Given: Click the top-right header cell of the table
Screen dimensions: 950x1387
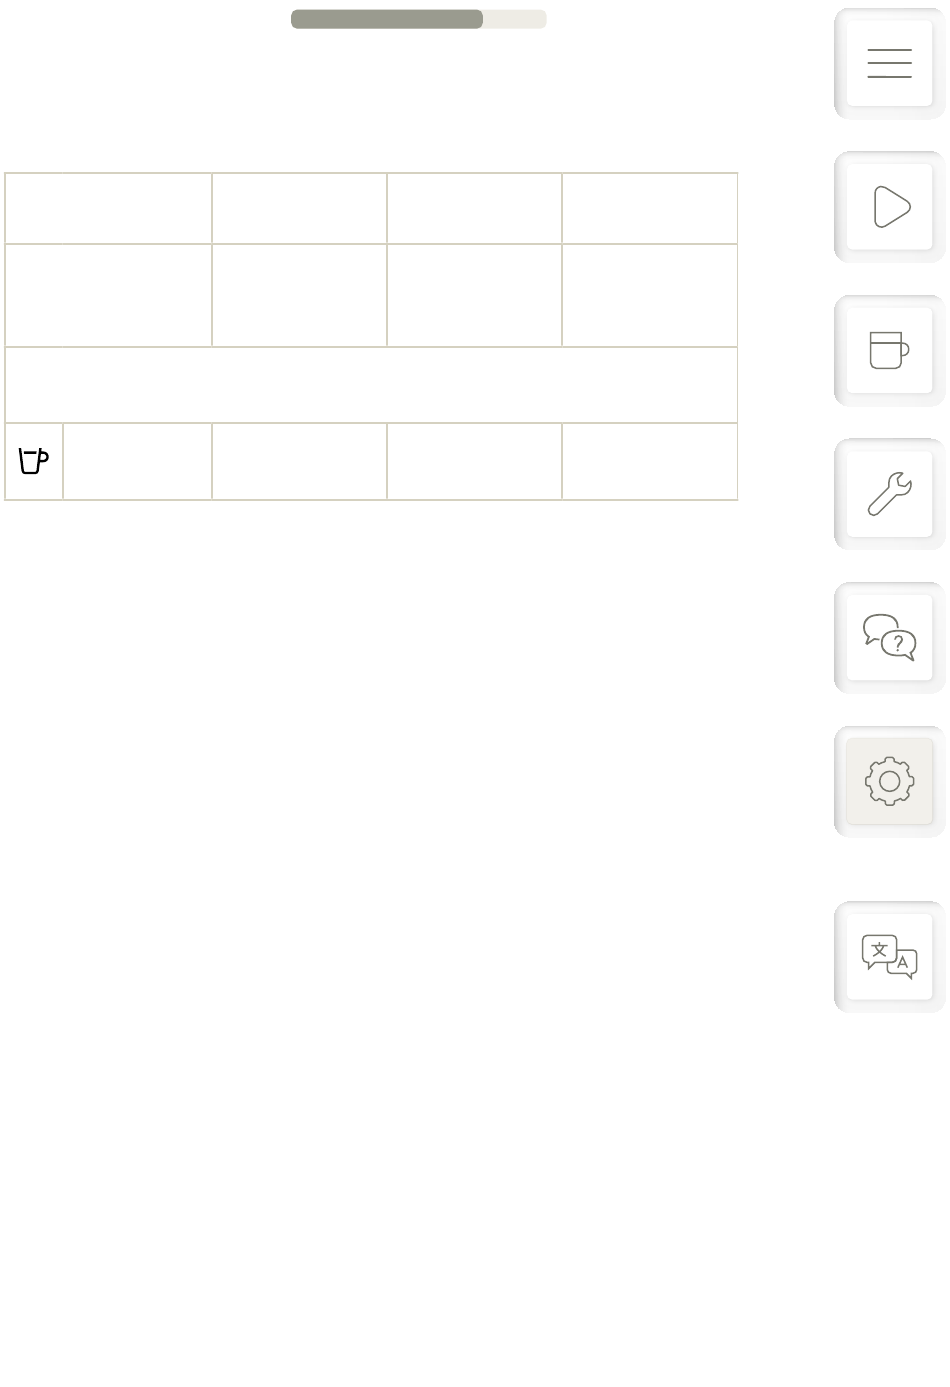Looking at the screenshot, I should point(649,208).
